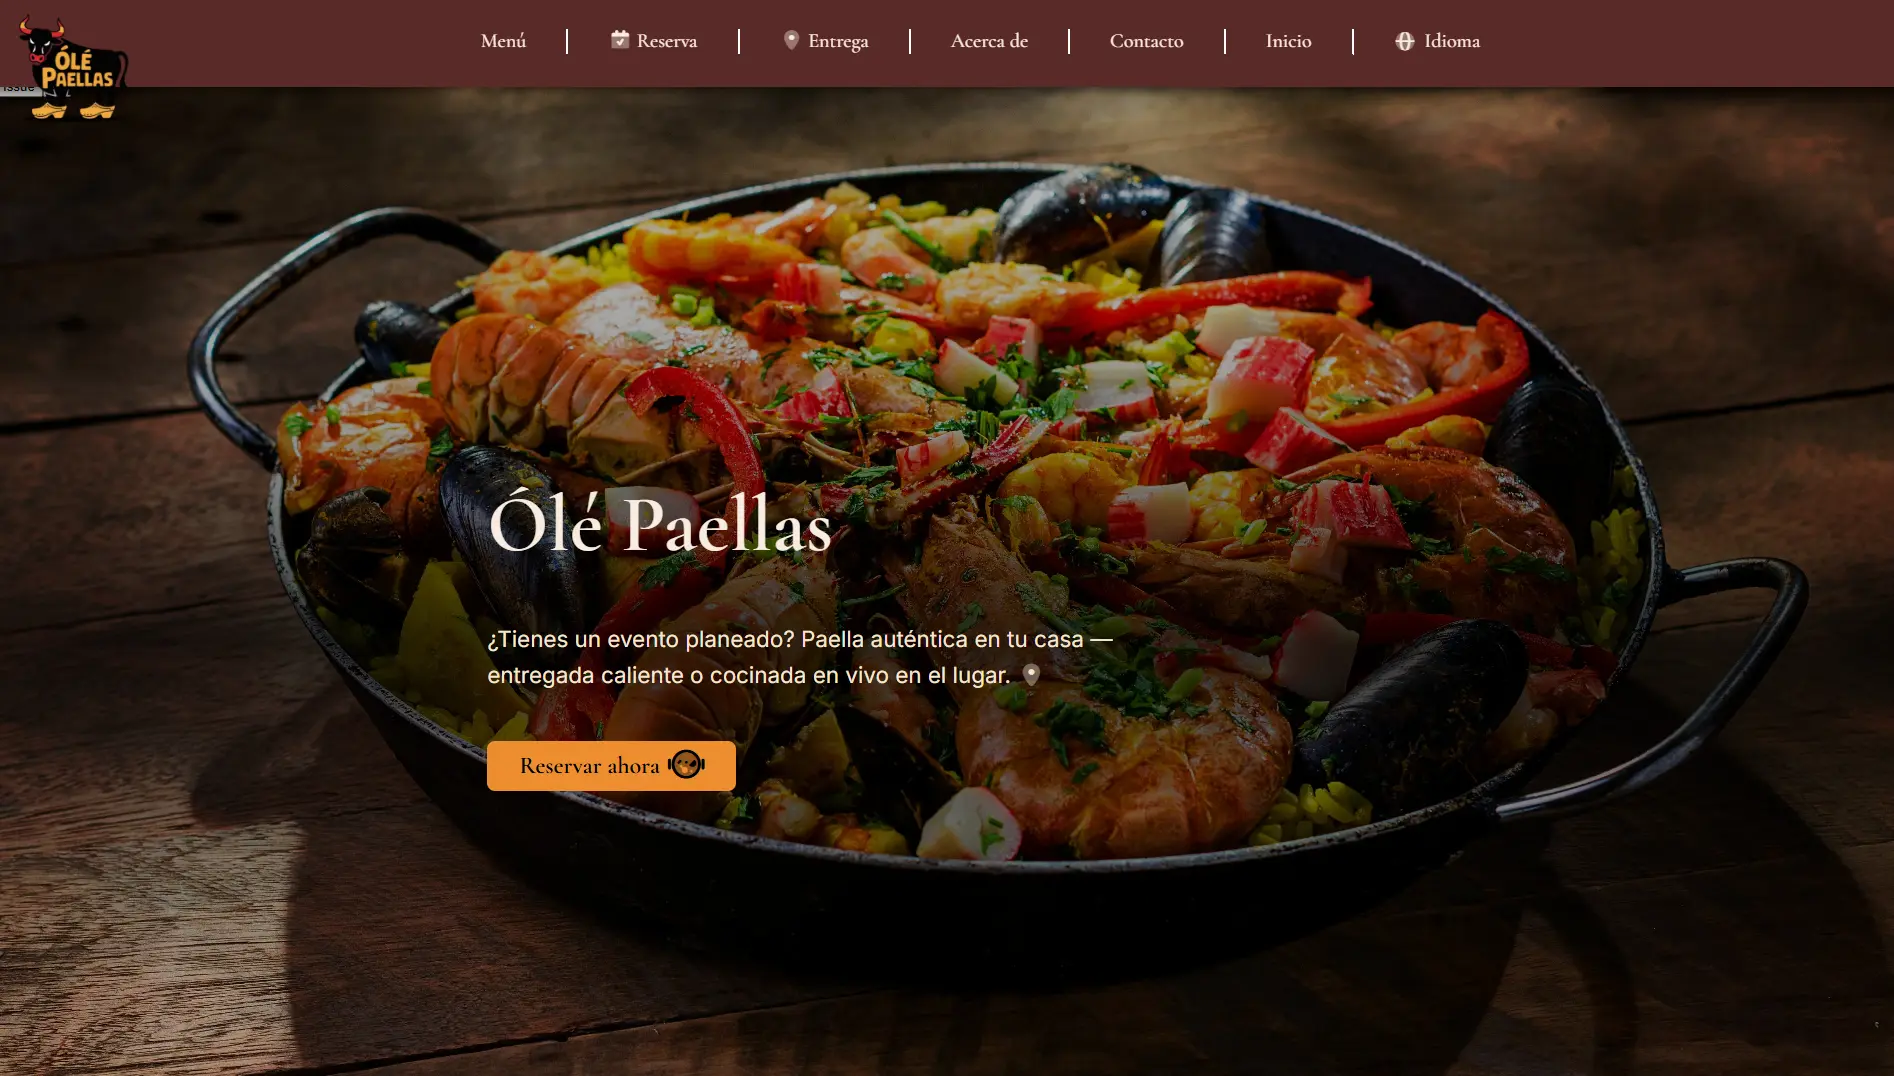
Task: Click the face icon in the Reservar ahora button
Action: coord(686,765)
